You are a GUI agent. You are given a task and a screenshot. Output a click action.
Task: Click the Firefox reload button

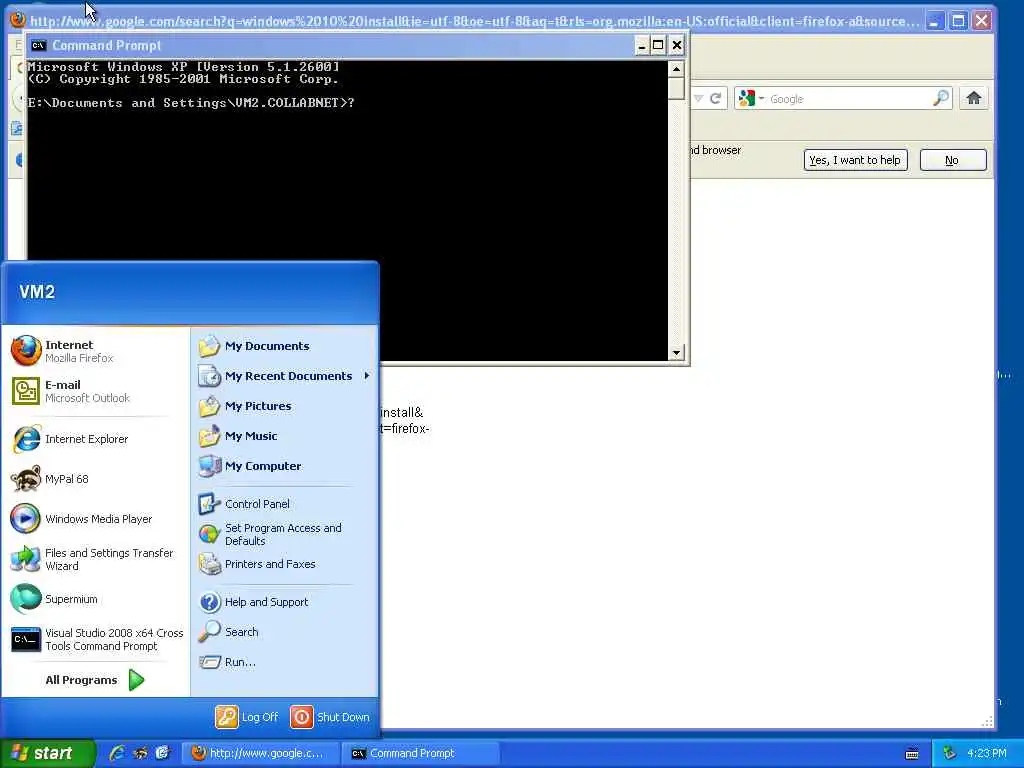[716, 99]
